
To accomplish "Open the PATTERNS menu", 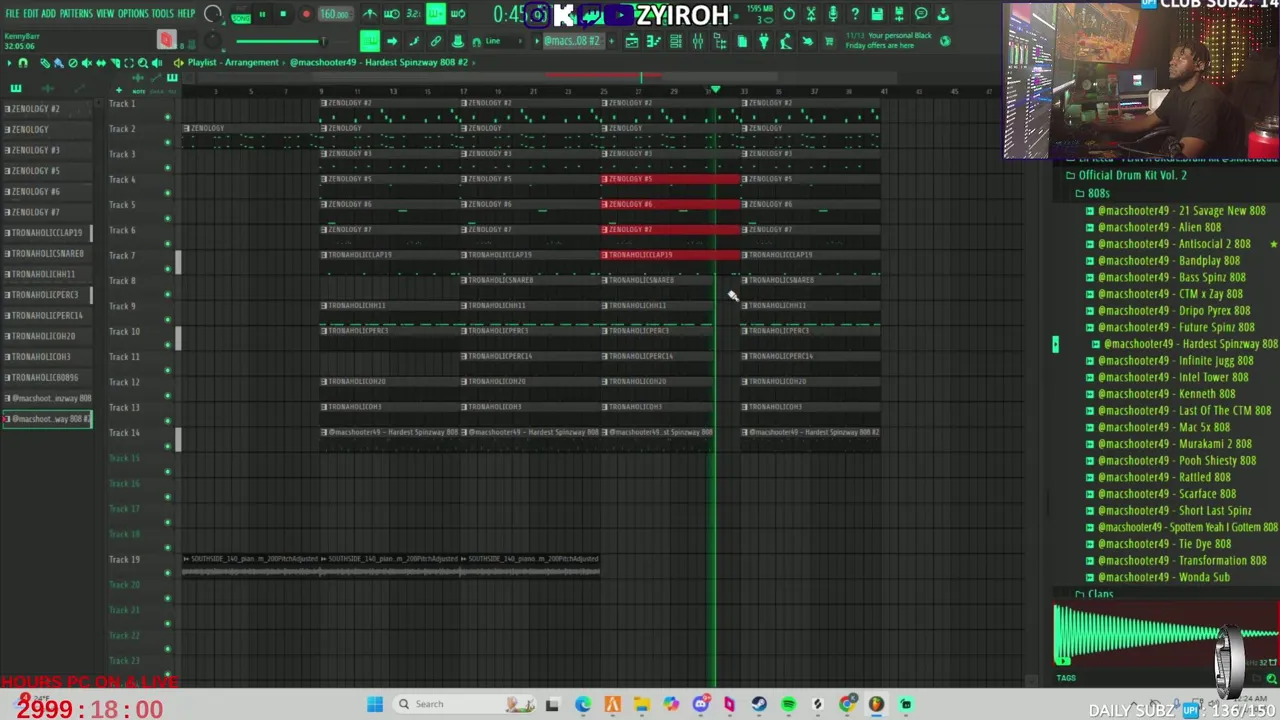I will (76, 14).
